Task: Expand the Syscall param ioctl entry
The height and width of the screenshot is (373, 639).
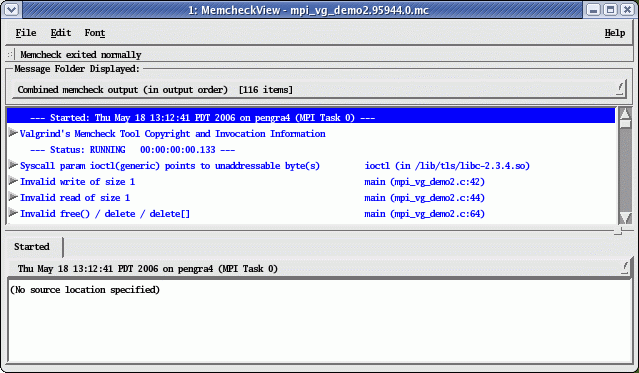Action: pos(13,165)
